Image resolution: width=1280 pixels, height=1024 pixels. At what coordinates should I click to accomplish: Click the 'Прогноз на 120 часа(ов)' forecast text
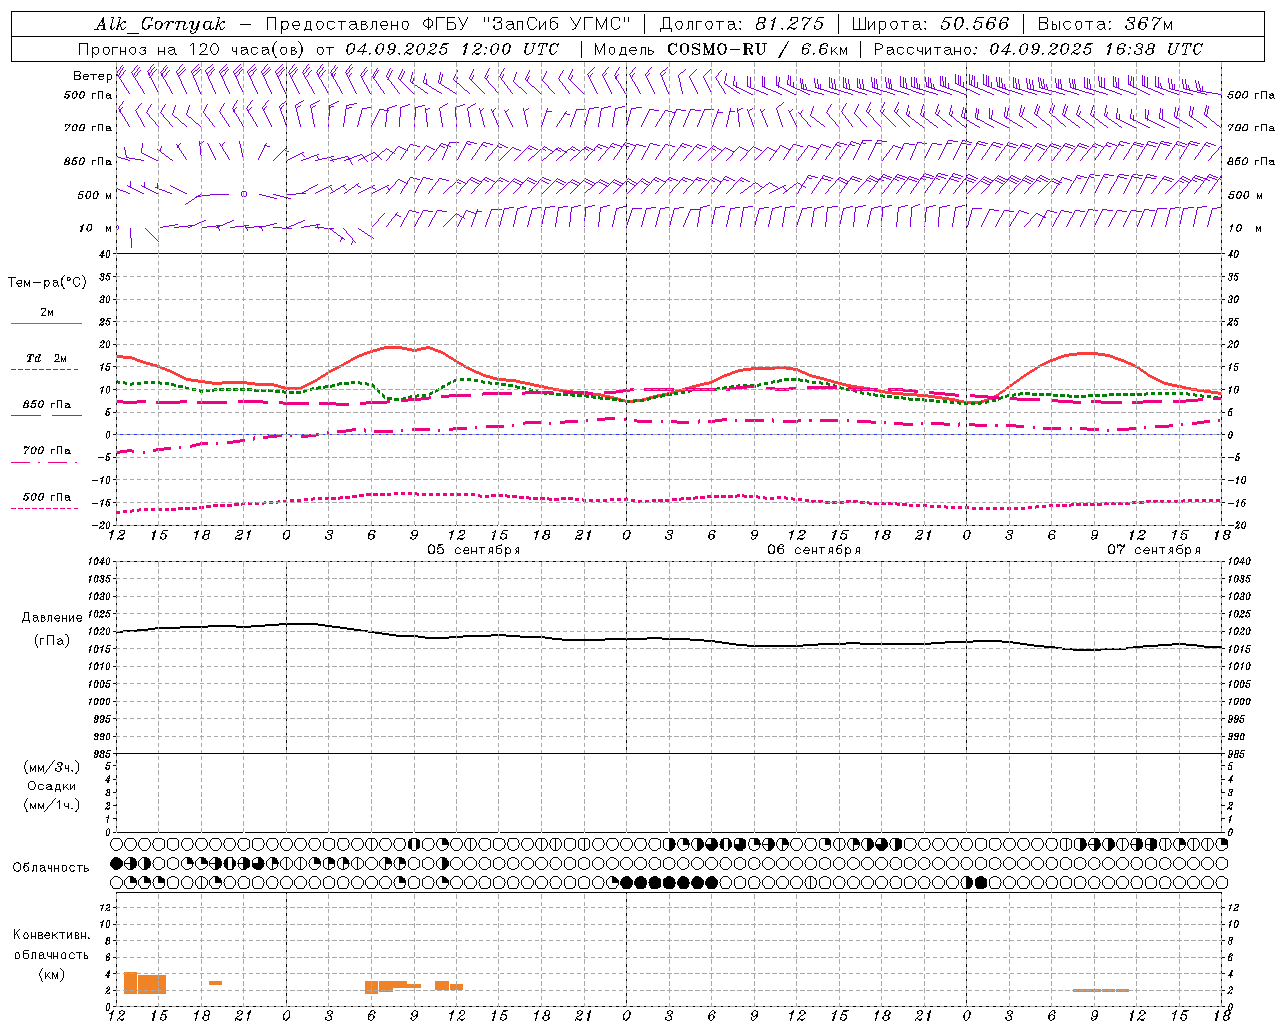[193, 49]
